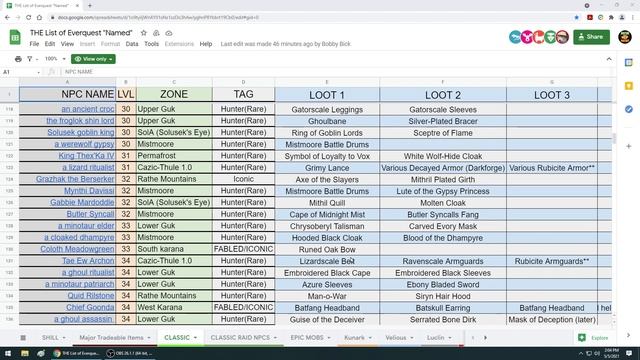This screenshot has width=640, height=360.
Task: Select the Mithril Plated Girth cell
Action: pyautogui.click(x=443, y=180)
